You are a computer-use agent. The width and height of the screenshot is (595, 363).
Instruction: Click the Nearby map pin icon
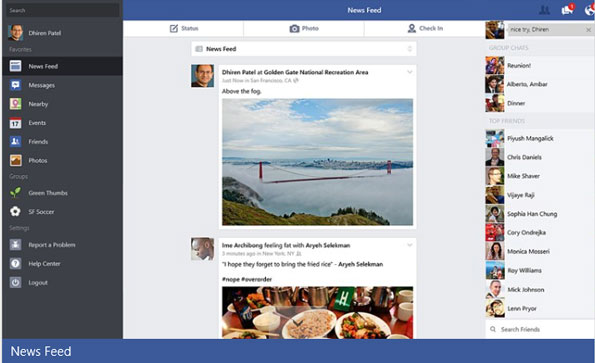click(16, 104)
